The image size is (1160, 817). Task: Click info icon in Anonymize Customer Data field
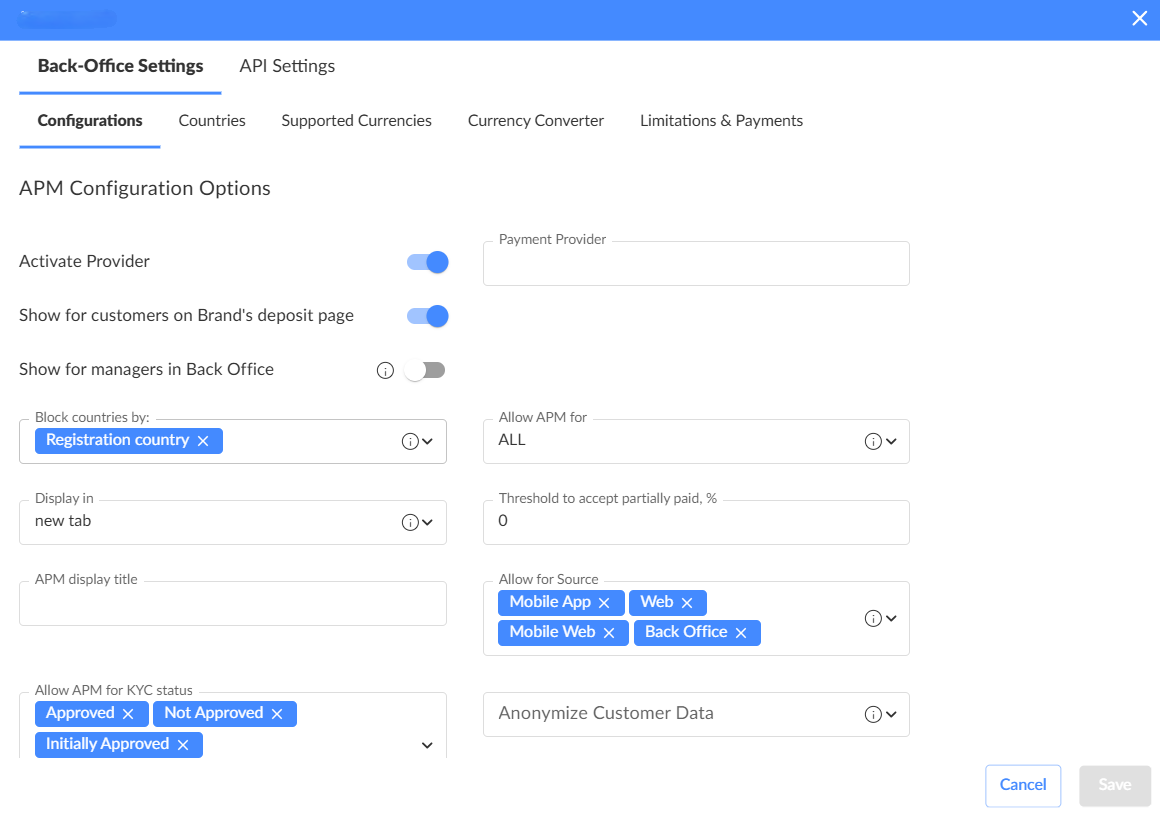[x=872, y=714]
